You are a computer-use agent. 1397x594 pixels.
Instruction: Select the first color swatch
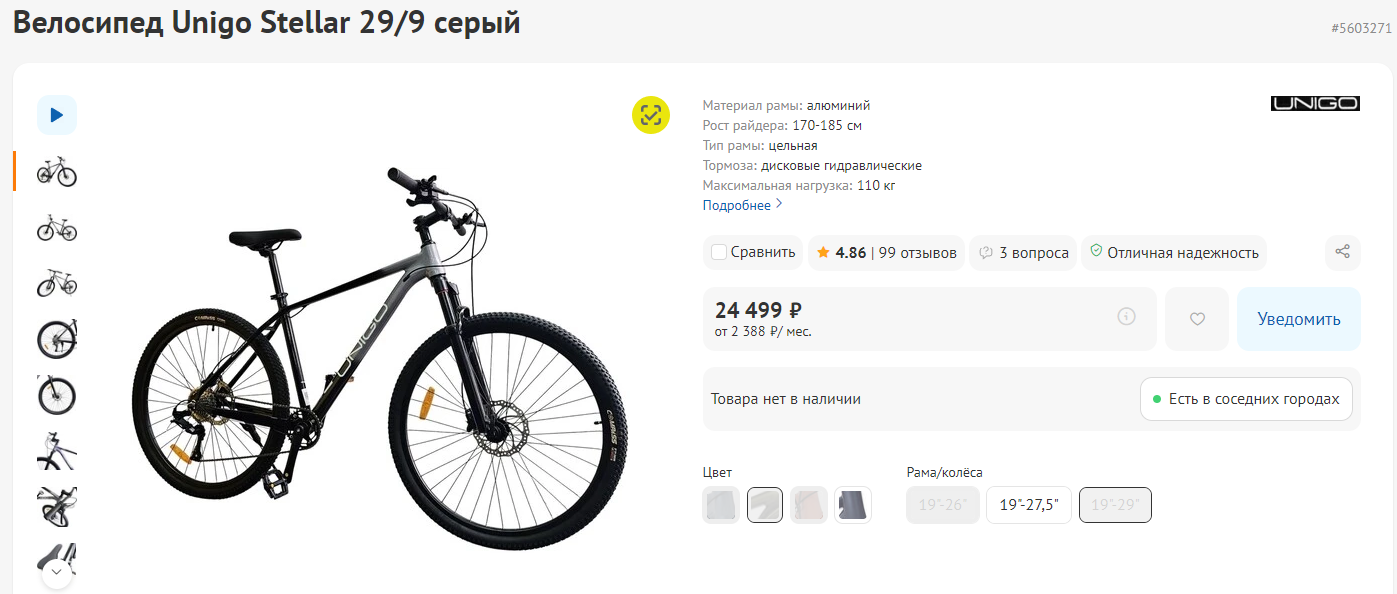click(721, 505)
